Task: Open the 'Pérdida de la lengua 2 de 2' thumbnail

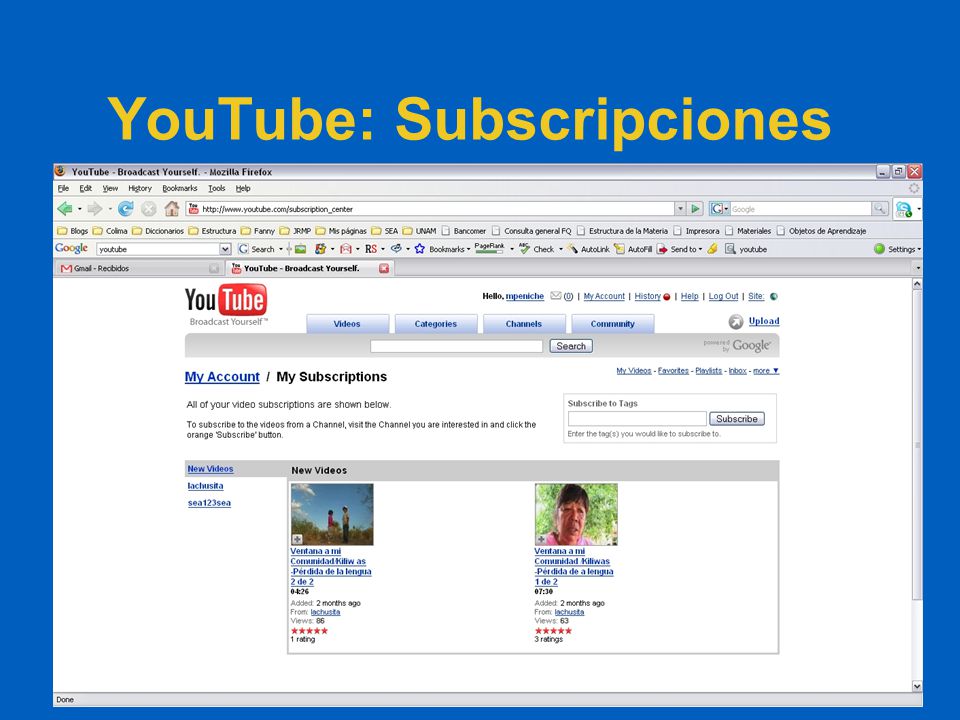Action: pos(332,514)
